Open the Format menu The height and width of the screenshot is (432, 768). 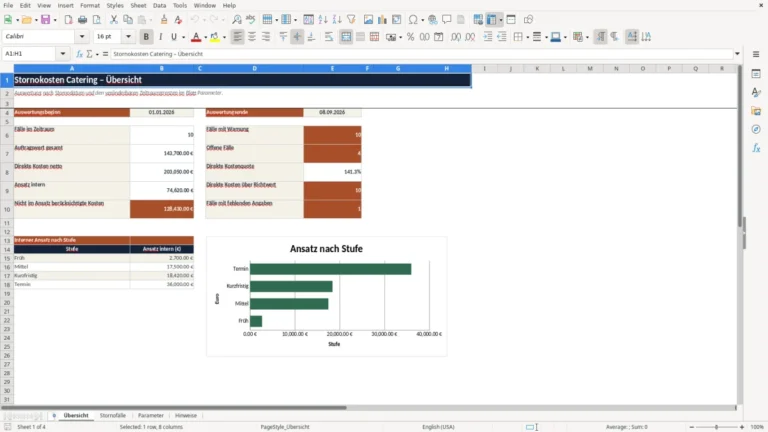coord(90,5)
